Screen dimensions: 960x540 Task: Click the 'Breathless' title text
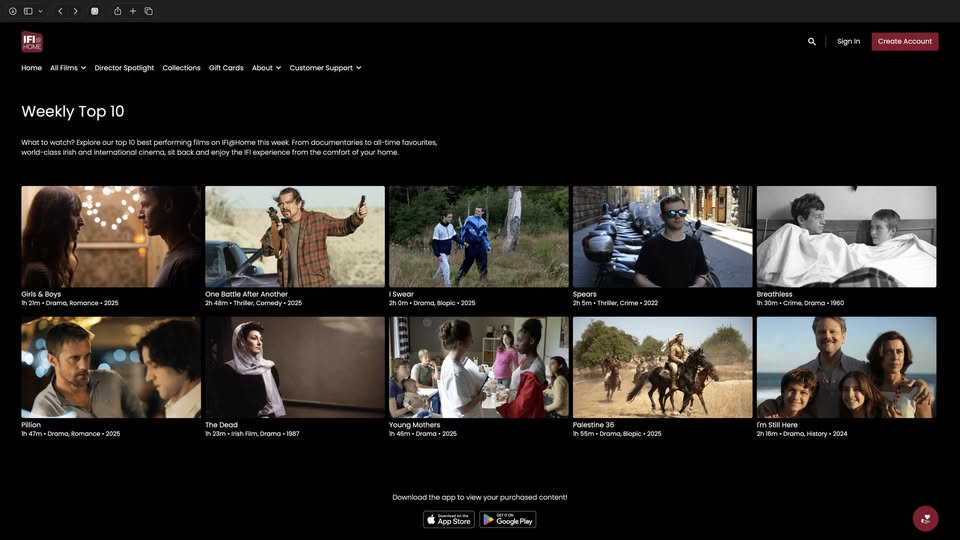coord(774,294)
